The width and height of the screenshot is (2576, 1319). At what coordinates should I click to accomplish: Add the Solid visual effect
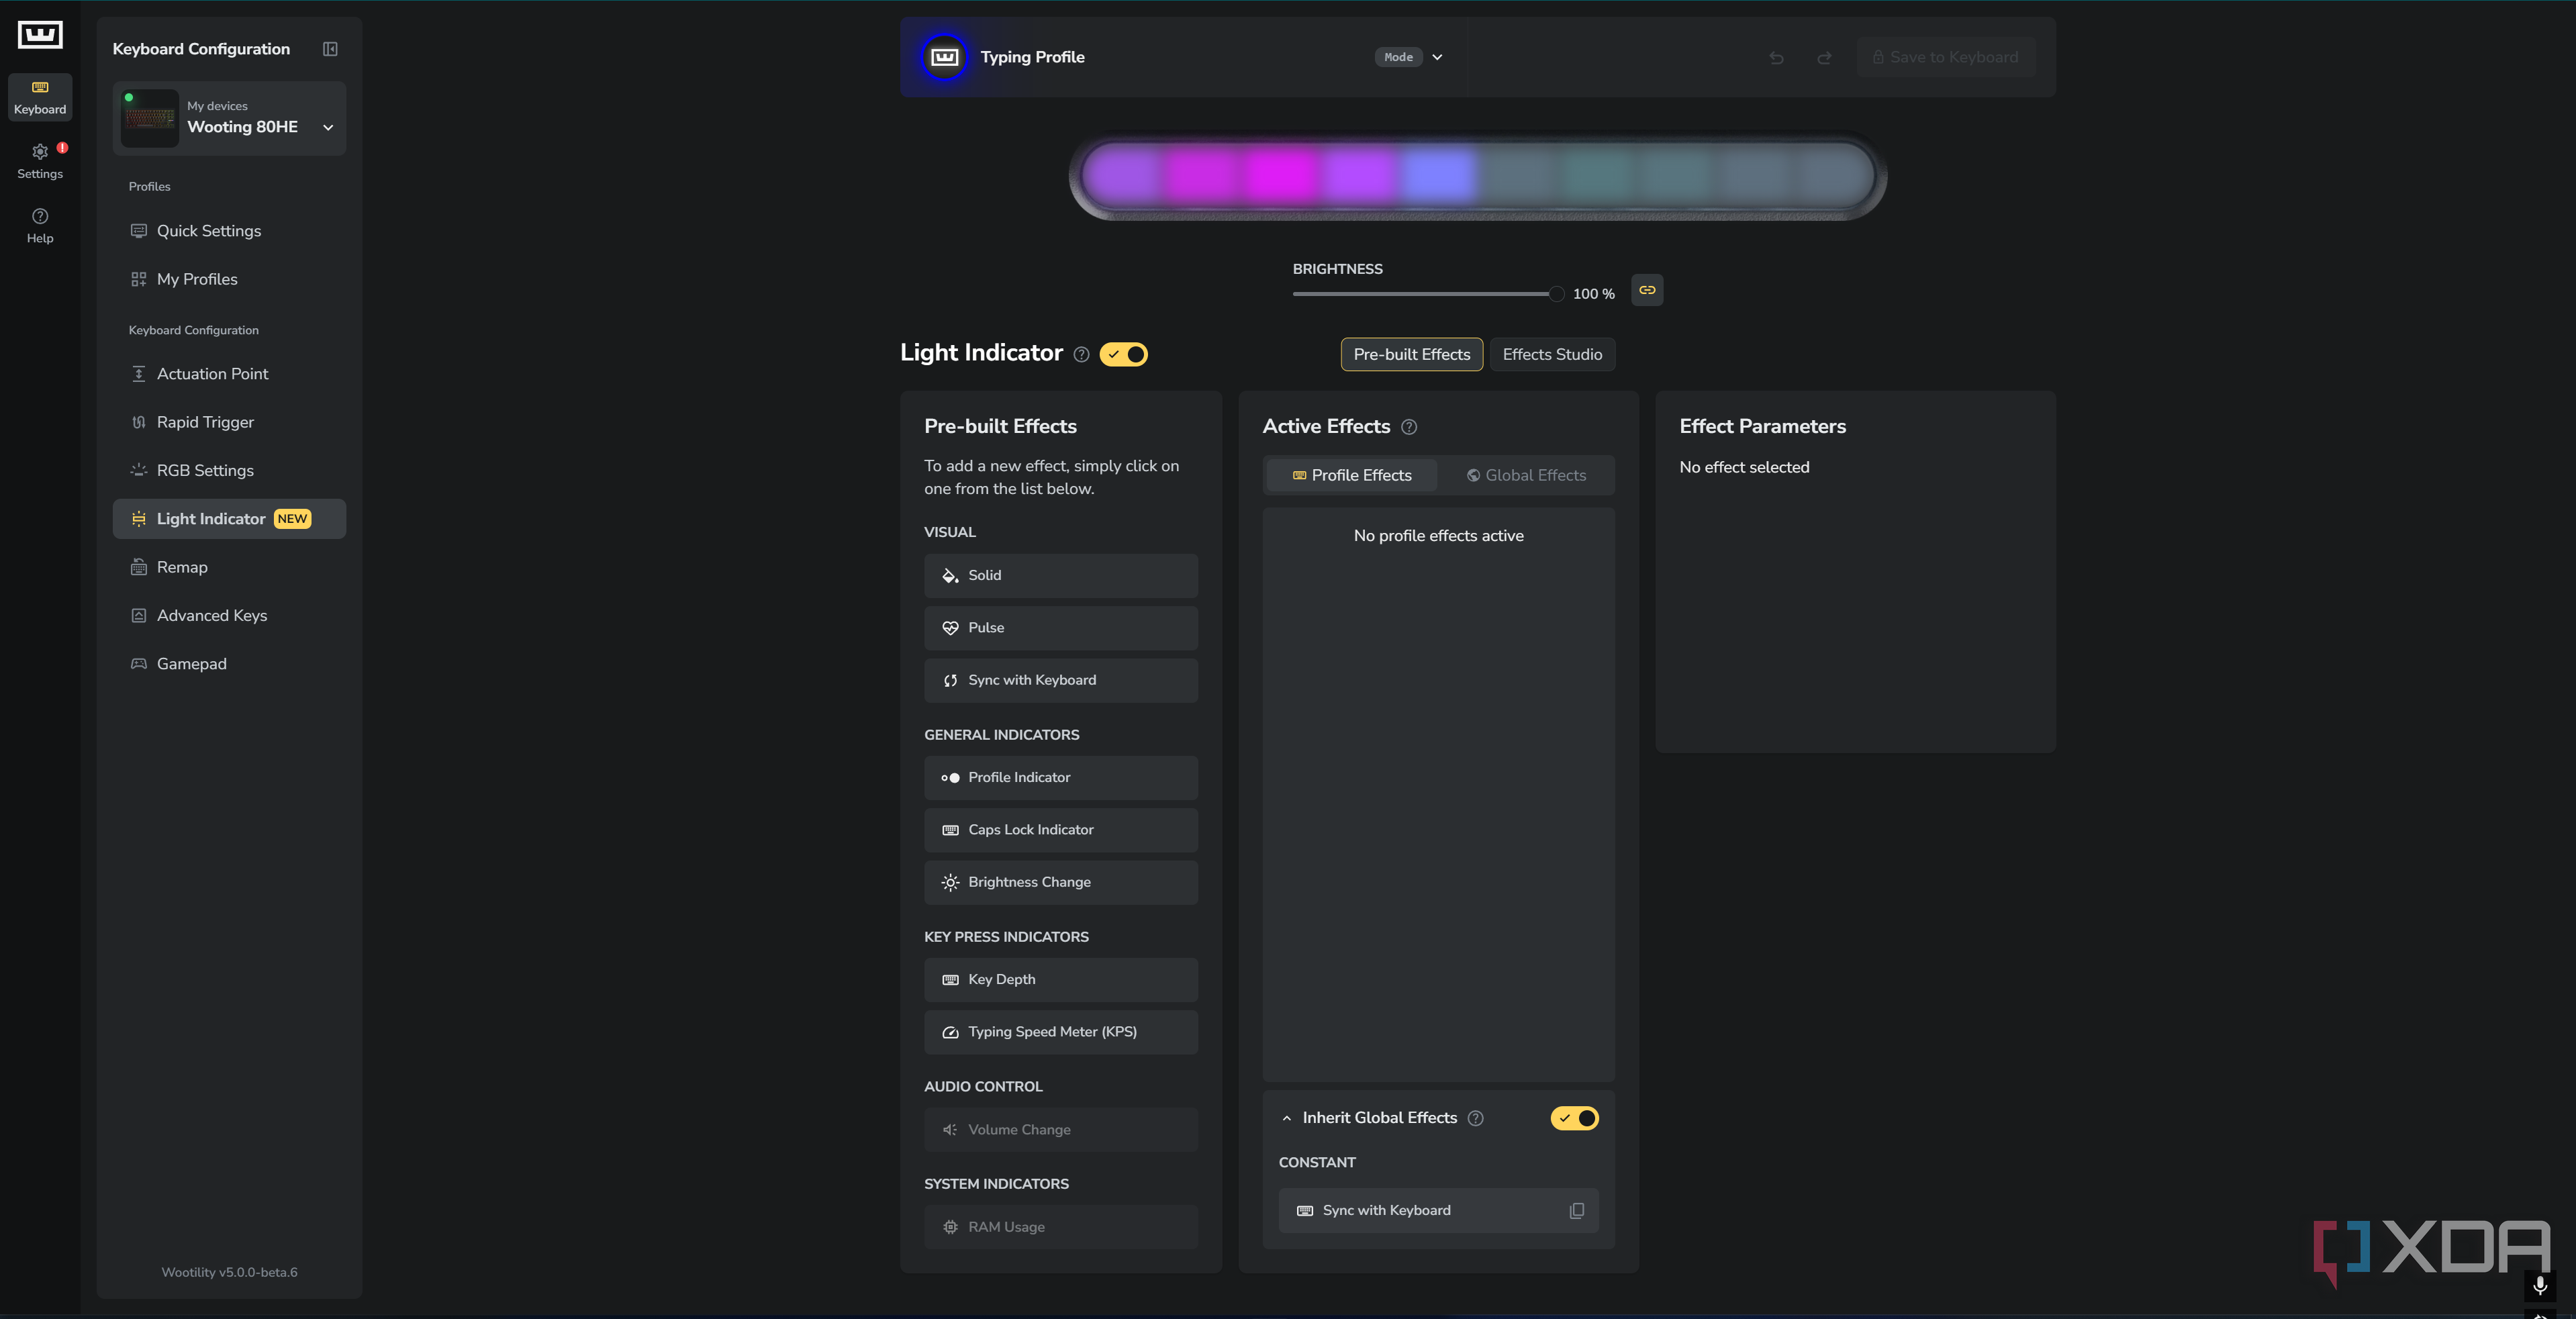pos(1060,576)
